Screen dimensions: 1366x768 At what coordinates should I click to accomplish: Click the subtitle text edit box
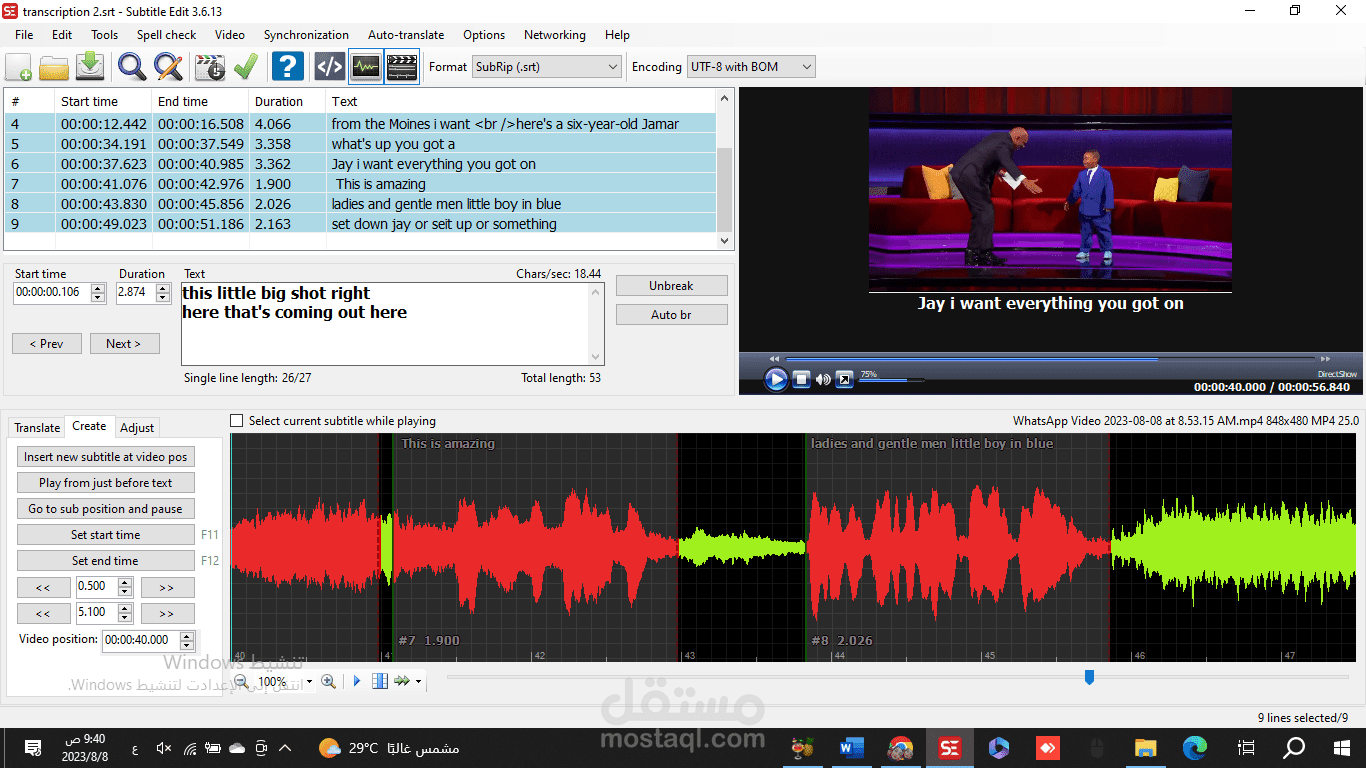[x=392, y=324]
